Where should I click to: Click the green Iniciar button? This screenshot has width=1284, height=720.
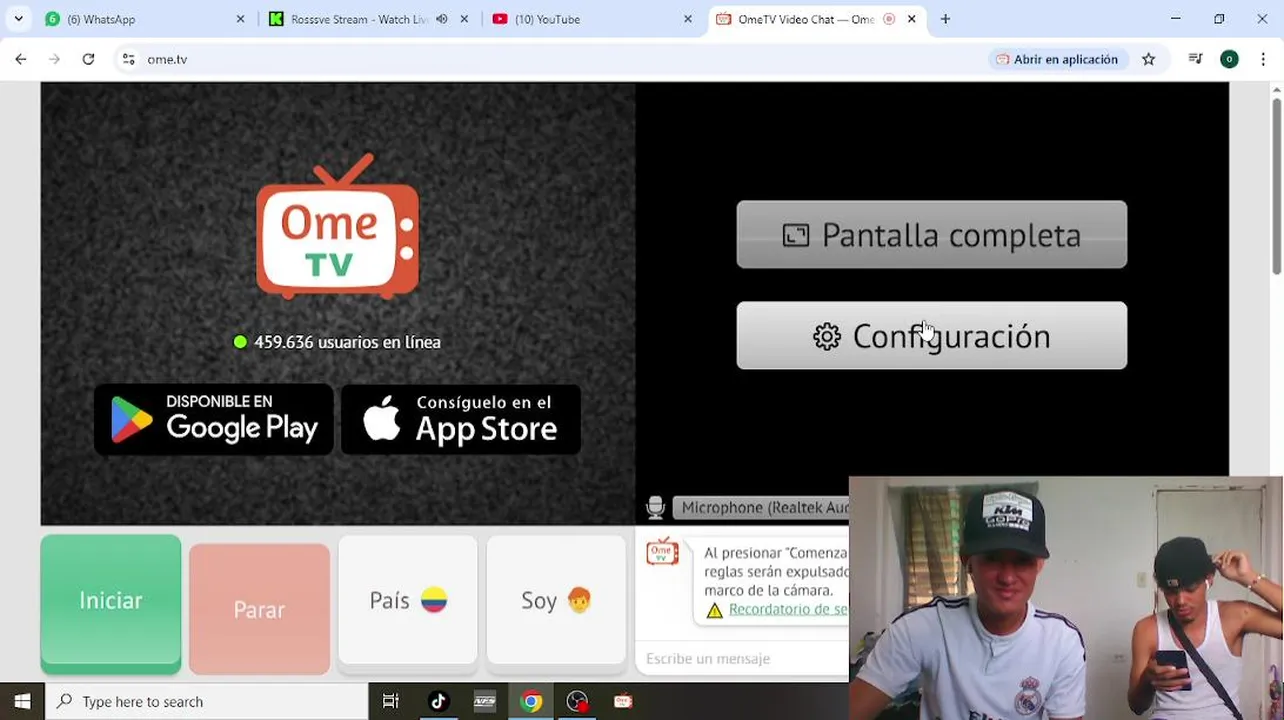(x=111, y=604)
